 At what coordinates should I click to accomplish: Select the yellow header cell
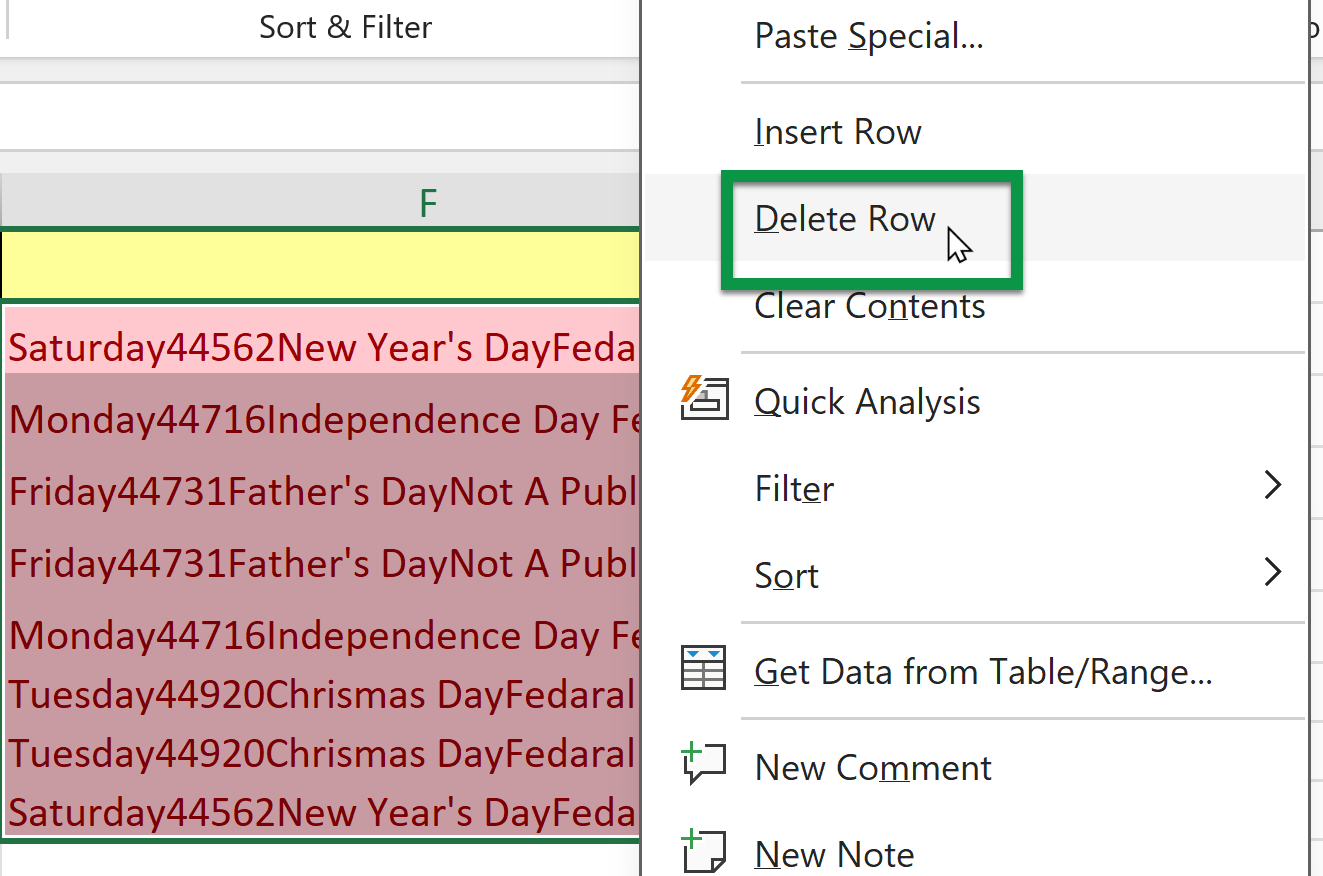tap(320, 264)
